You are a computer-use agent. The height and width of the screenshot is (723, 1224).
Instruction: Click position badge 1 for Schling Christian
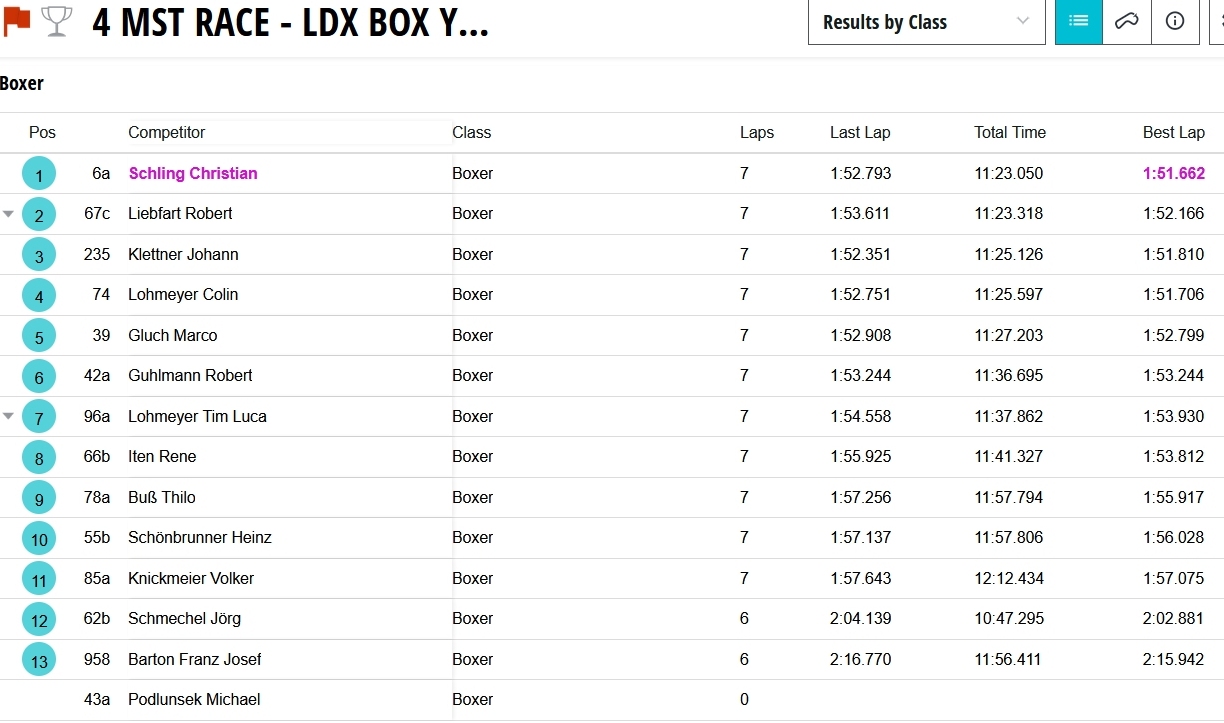(x=39, y=174)
